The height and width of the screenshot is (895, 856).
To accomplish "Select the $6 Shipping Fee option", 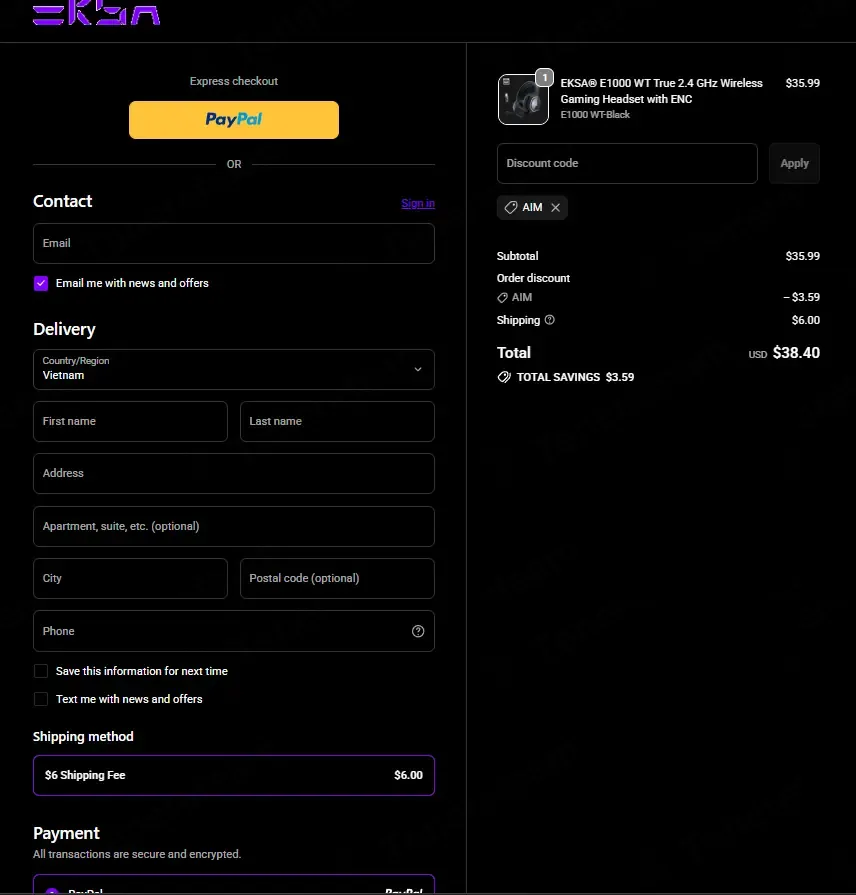I will pos(234,776).
